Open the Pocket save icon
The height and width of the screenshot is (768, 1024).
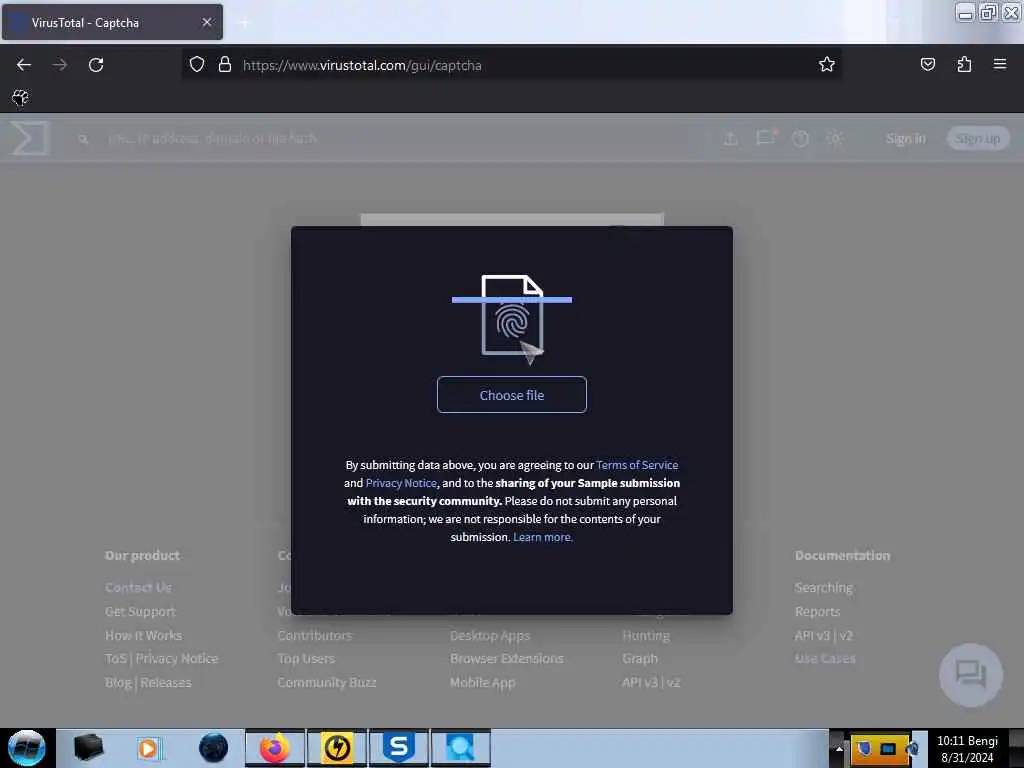tap(927, 64)
